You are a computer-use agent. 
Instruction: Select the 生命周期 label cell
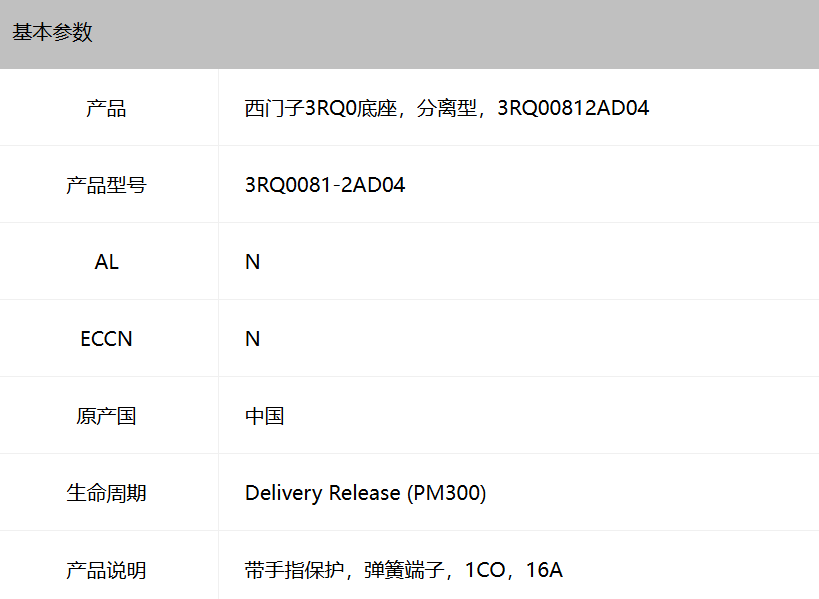(106, 493)
